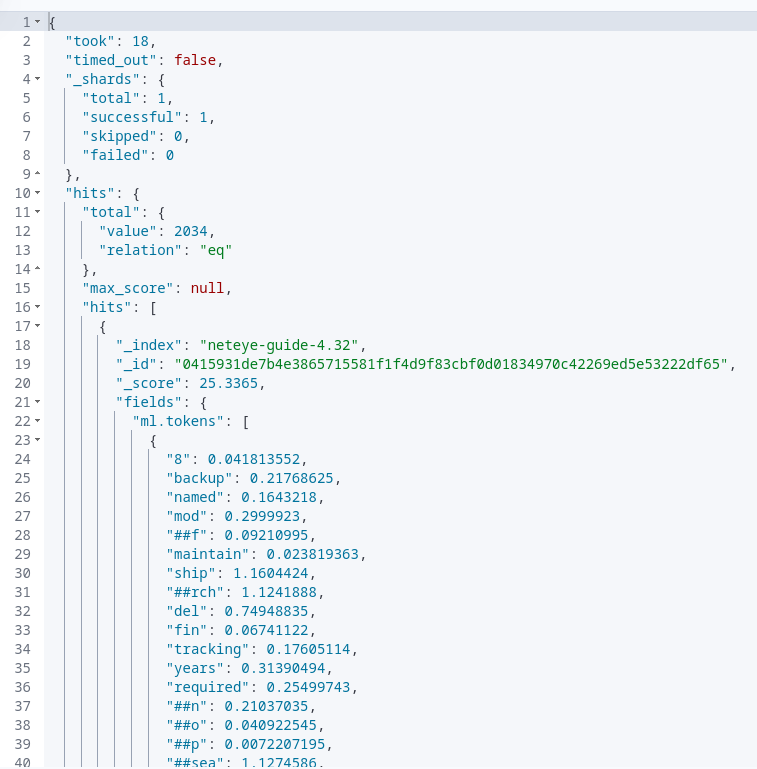Click the "eq" string value

(x=216, y=250)
